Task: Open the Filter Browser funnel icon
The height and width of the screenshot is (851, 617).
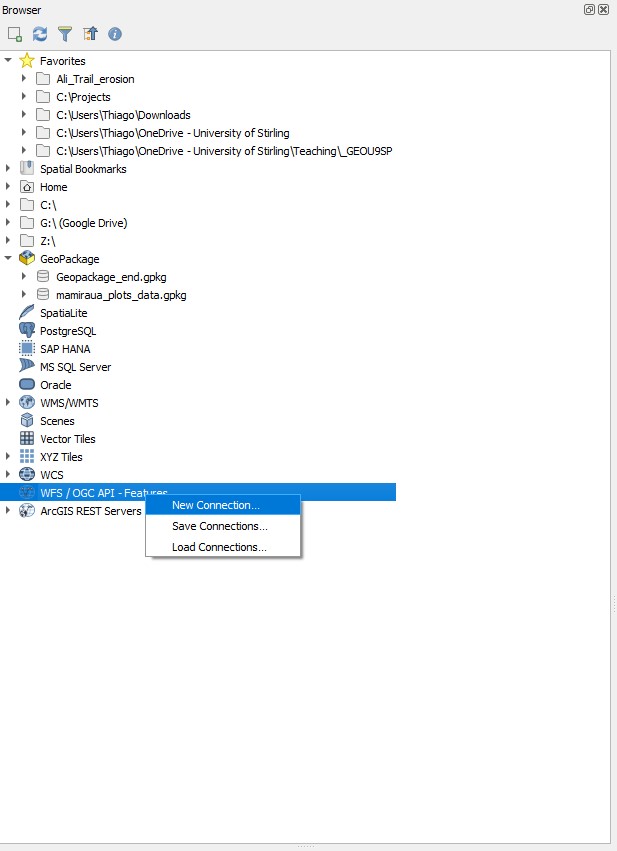Action: click(65, 34)
